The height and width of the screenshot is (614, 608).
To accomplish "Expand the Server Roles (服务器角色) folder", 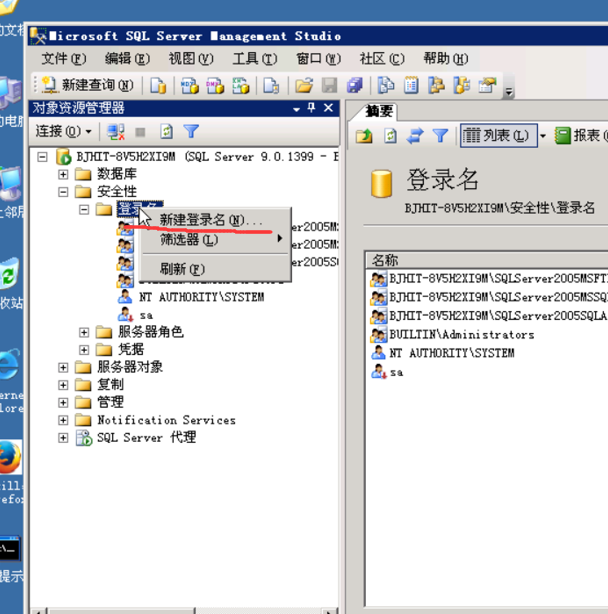I will click(84, 332).
